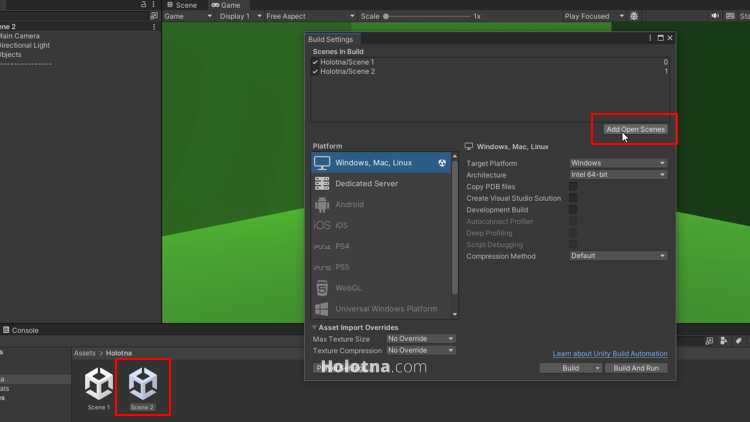Open the Build dropdown arrow

click(597, 368)
